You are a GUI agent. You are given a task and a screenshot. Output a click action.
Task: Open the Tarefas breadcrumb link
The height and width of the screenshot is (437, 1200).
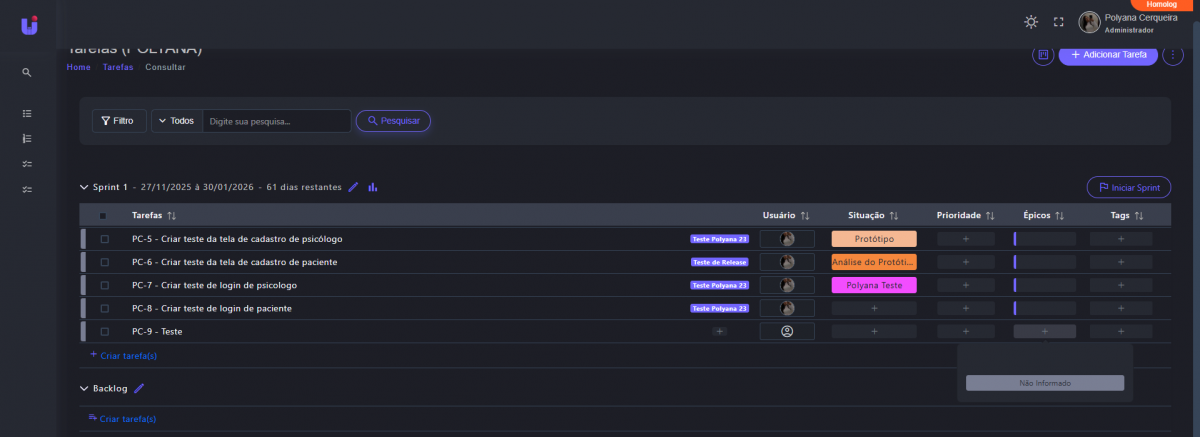click(x=118, y=67)
